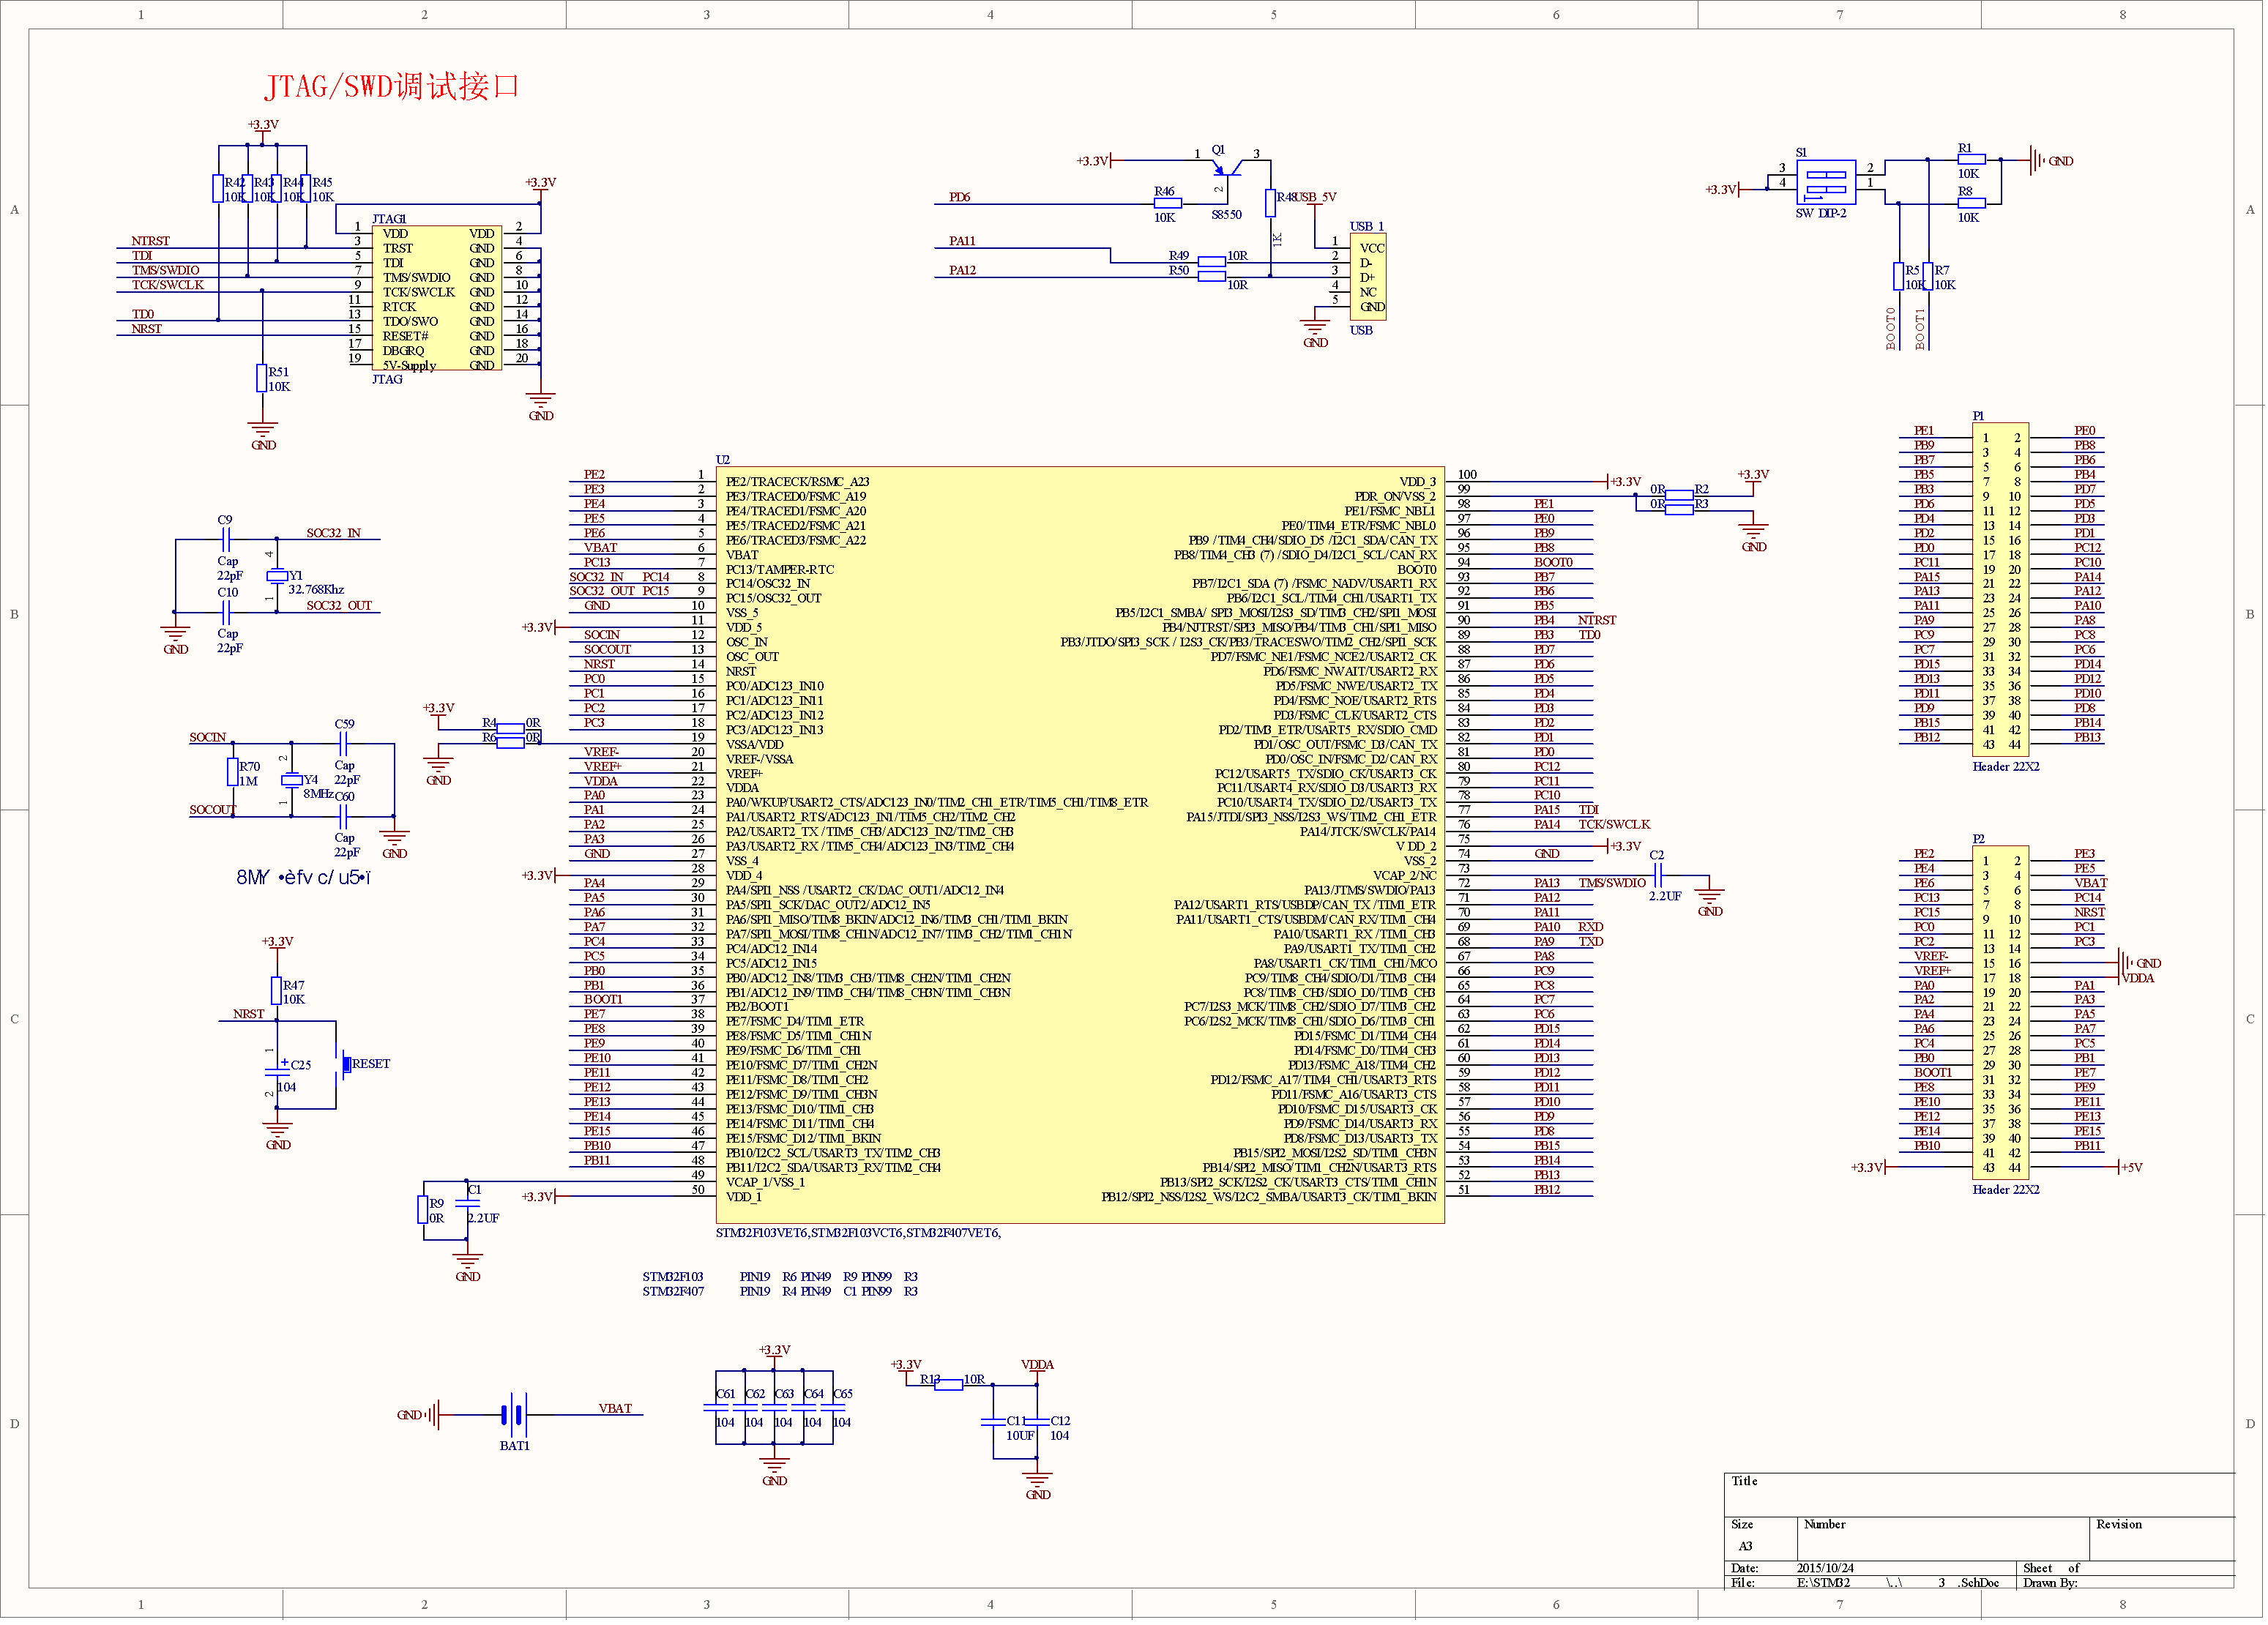Select capacitor C2 2.2UF at VCAP_2

[x=1657, y=875]
